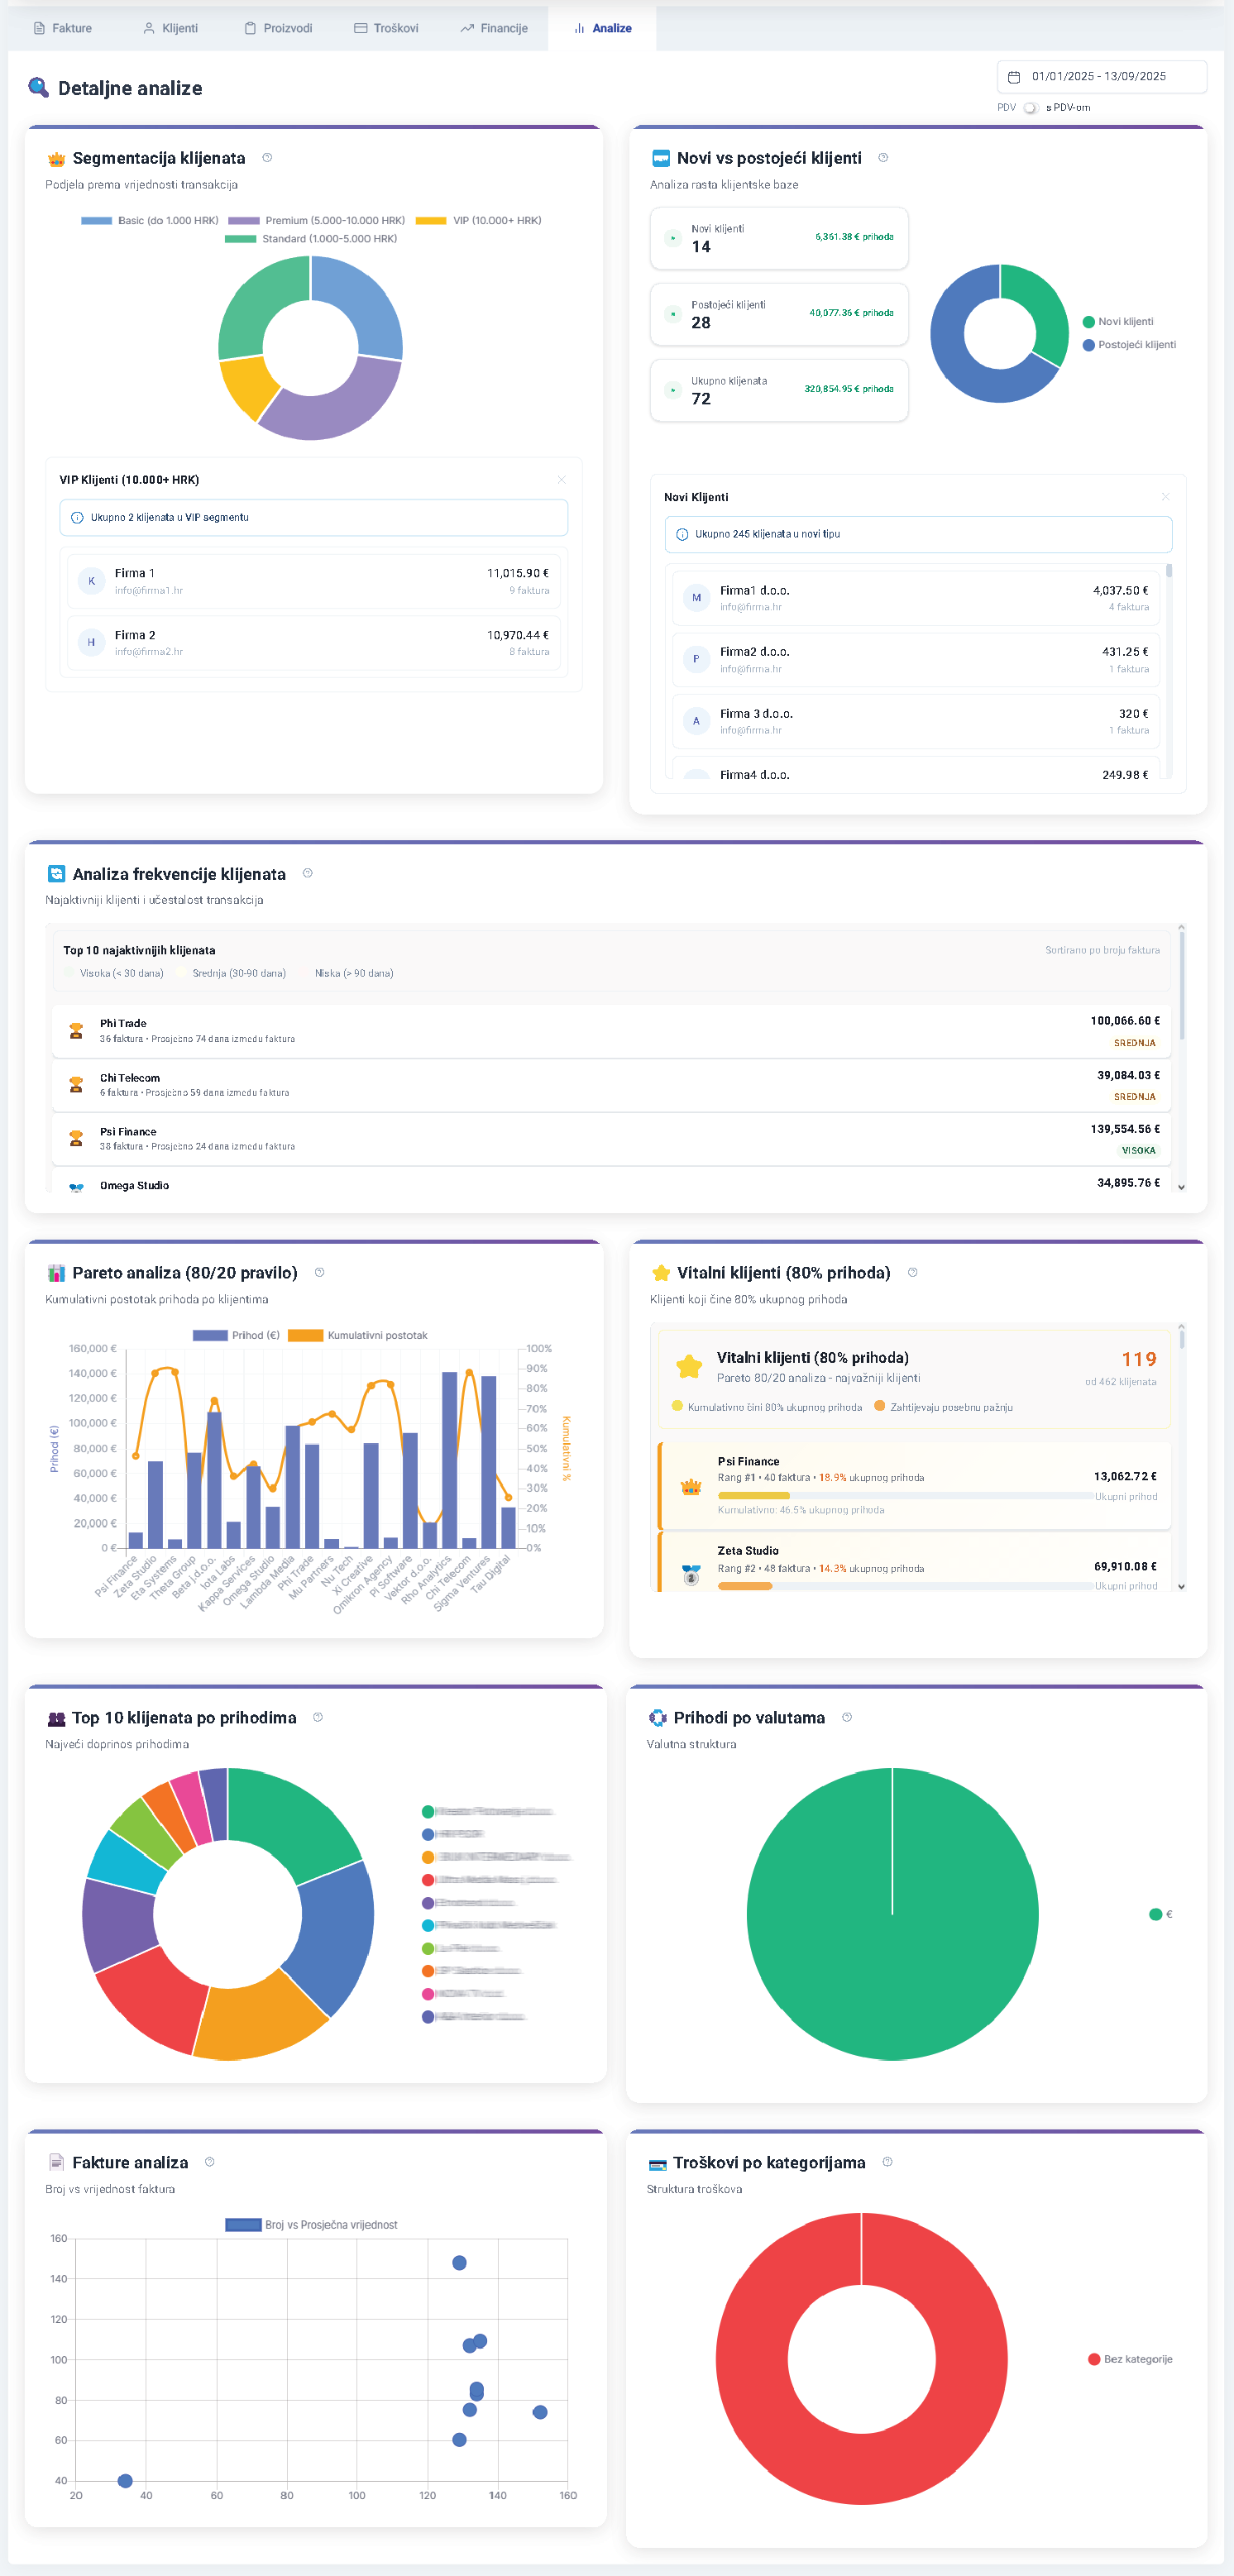Open help icon next to Top 10 klijenata po prihodima
The height and width of the screenshot is (2576, 1234).
318,1717
